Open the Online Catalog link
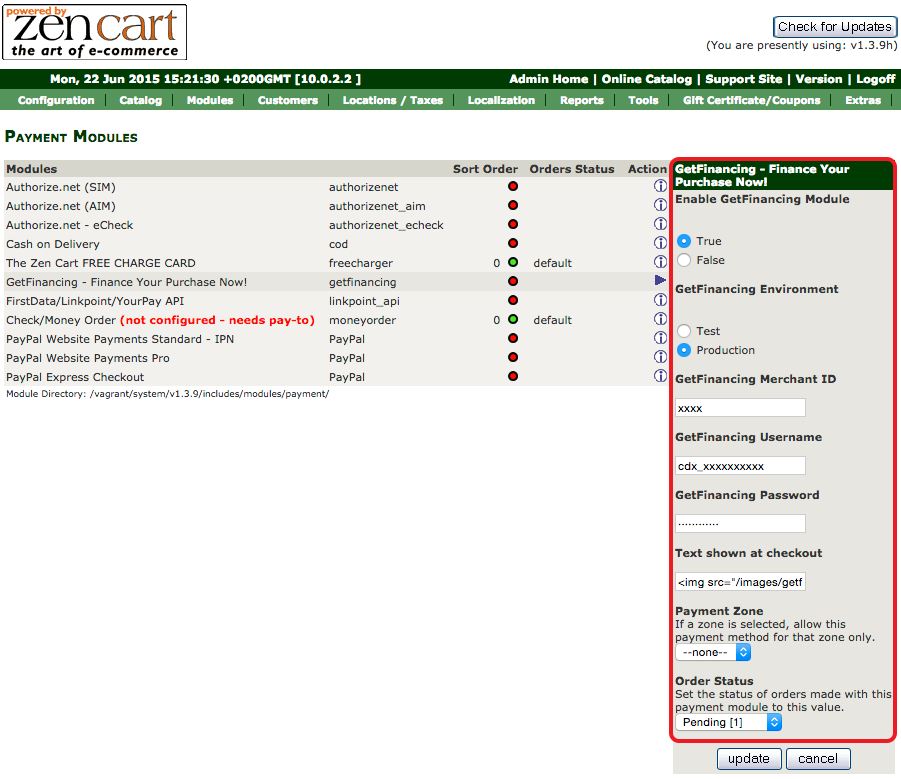This screenshot has height=779, width=901. tap(646, 79)
